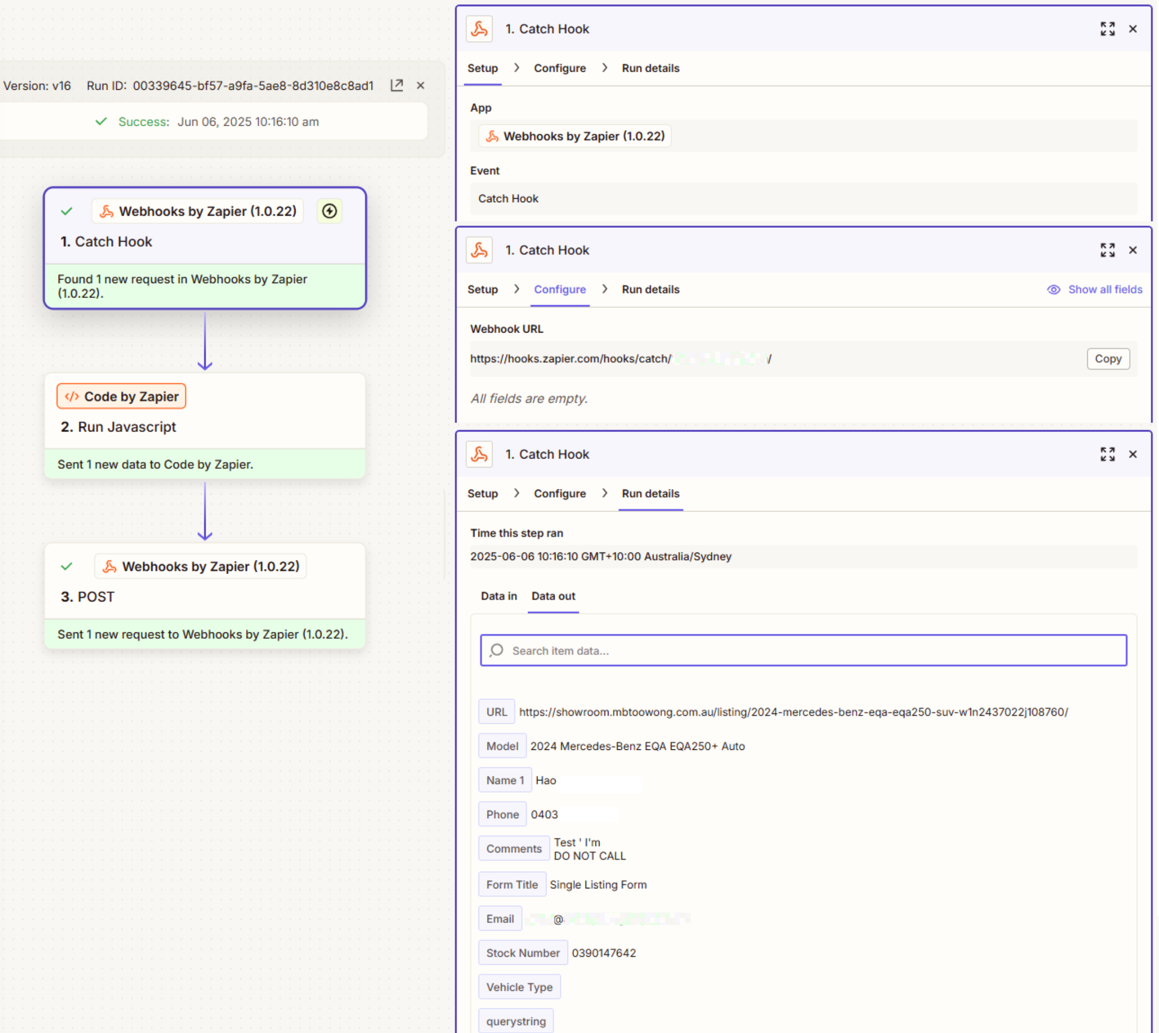The image size is (1159, 1033).
Task: Open the step 1 Catch Hook card
Action: [x=205, y=248]
